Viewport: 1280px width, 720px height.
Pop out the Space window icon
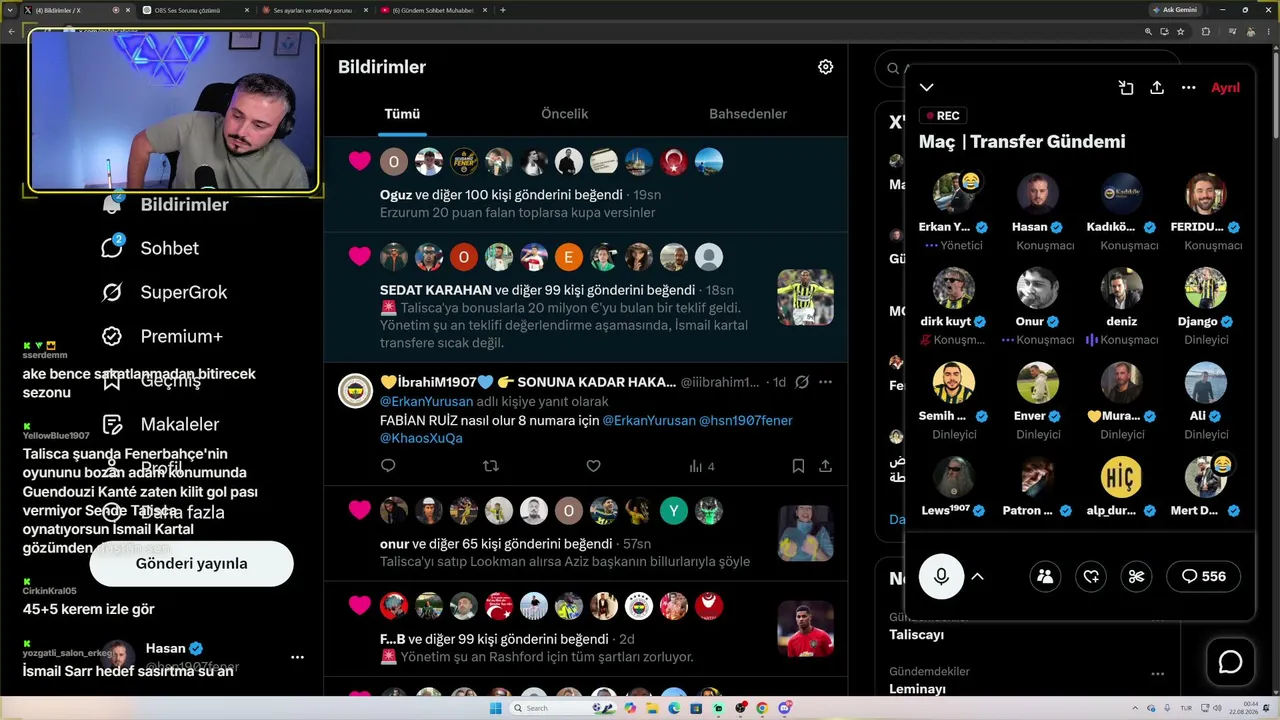[1126, 88]
